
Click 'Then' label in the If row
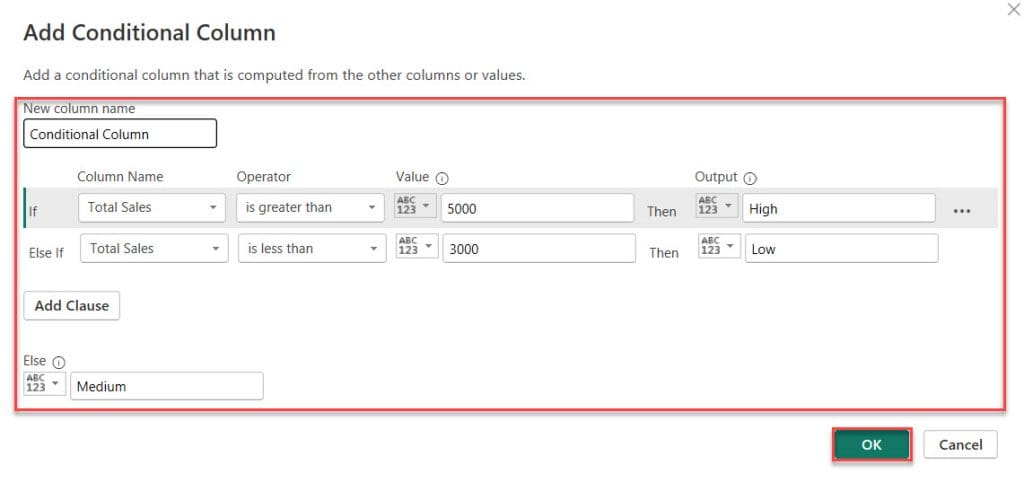[x=662, y=212]
